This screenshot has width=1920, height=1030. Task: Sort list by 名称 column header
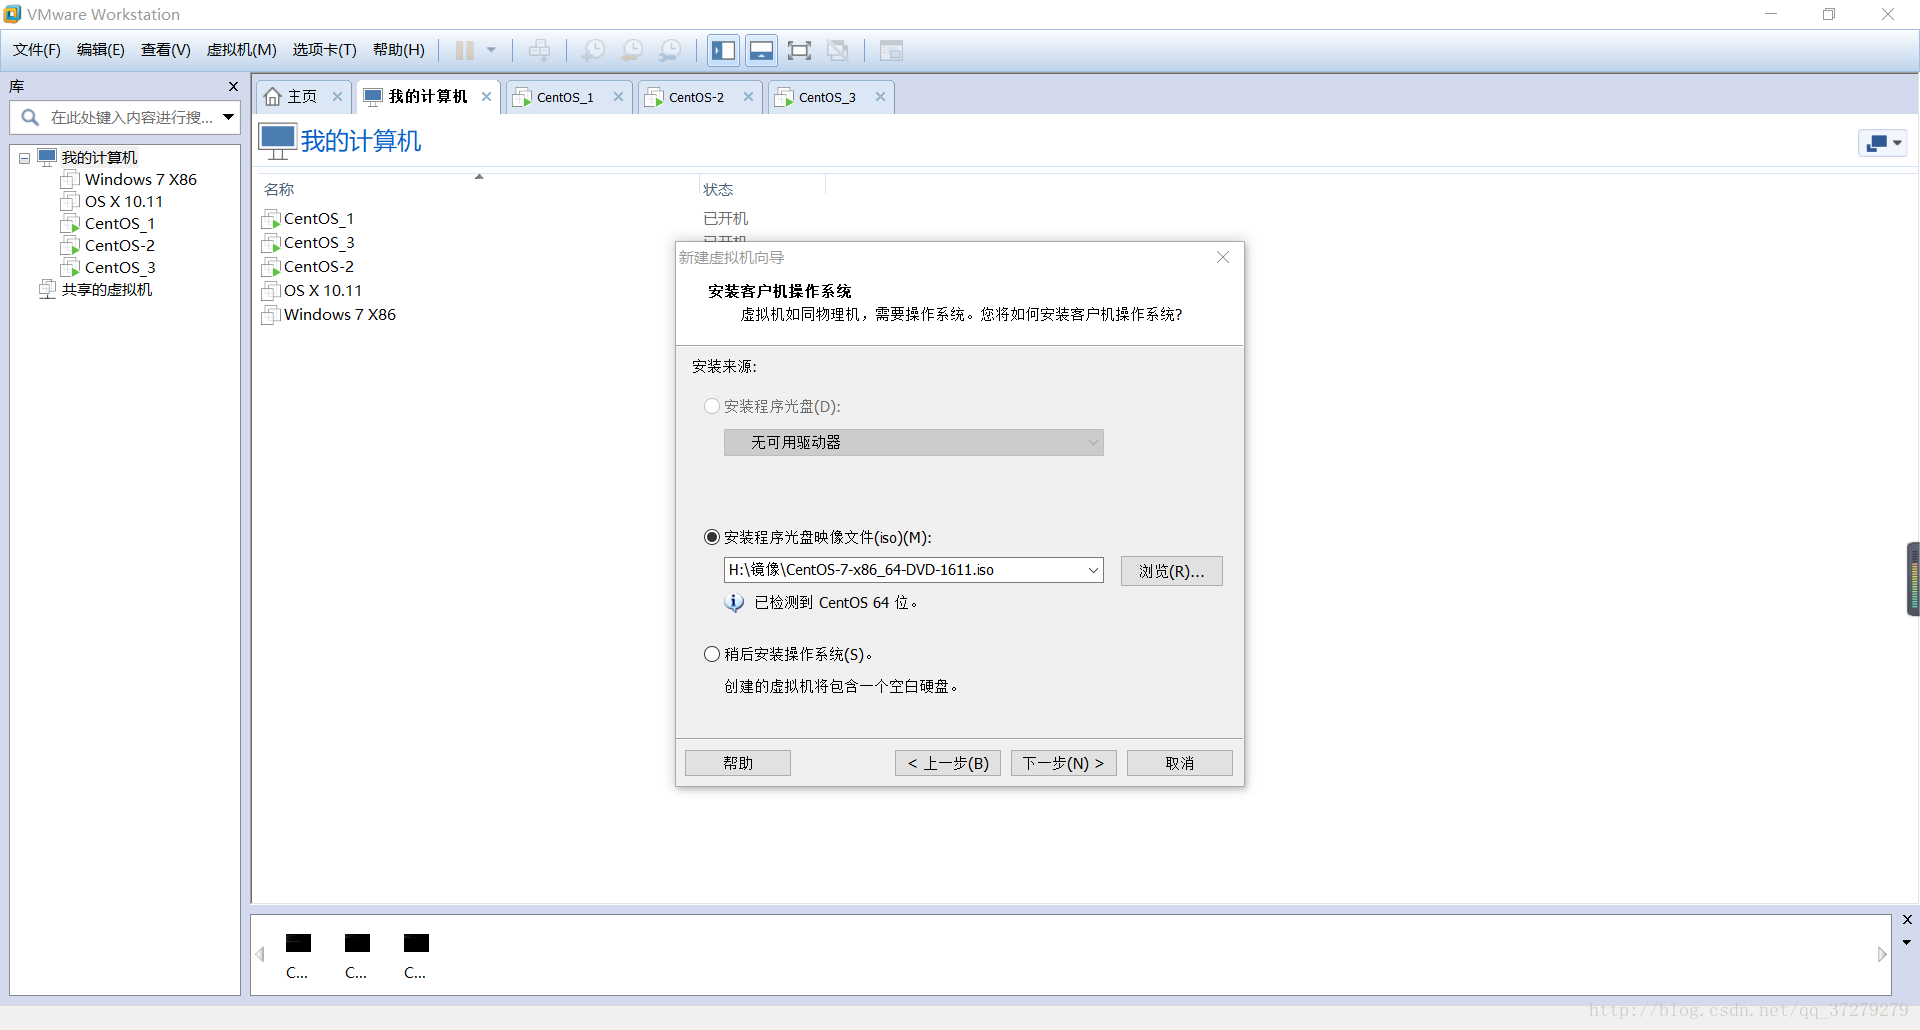tap(279, 190)
